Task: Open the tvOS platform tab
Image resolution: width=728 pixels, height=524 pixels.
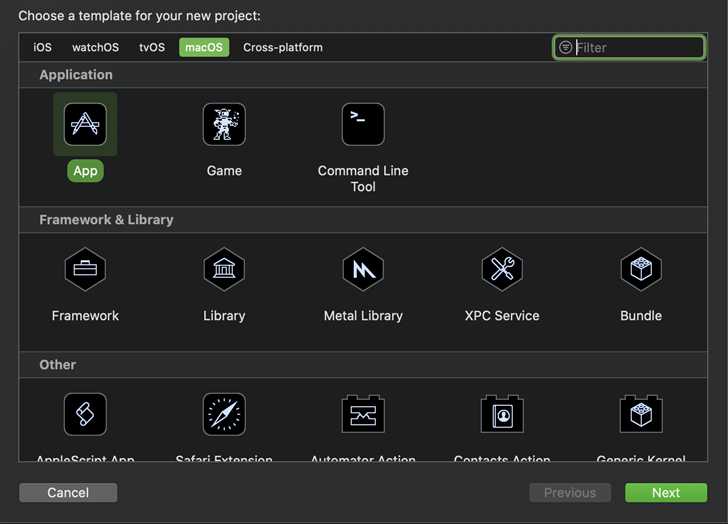Action: tap(152, 47)
